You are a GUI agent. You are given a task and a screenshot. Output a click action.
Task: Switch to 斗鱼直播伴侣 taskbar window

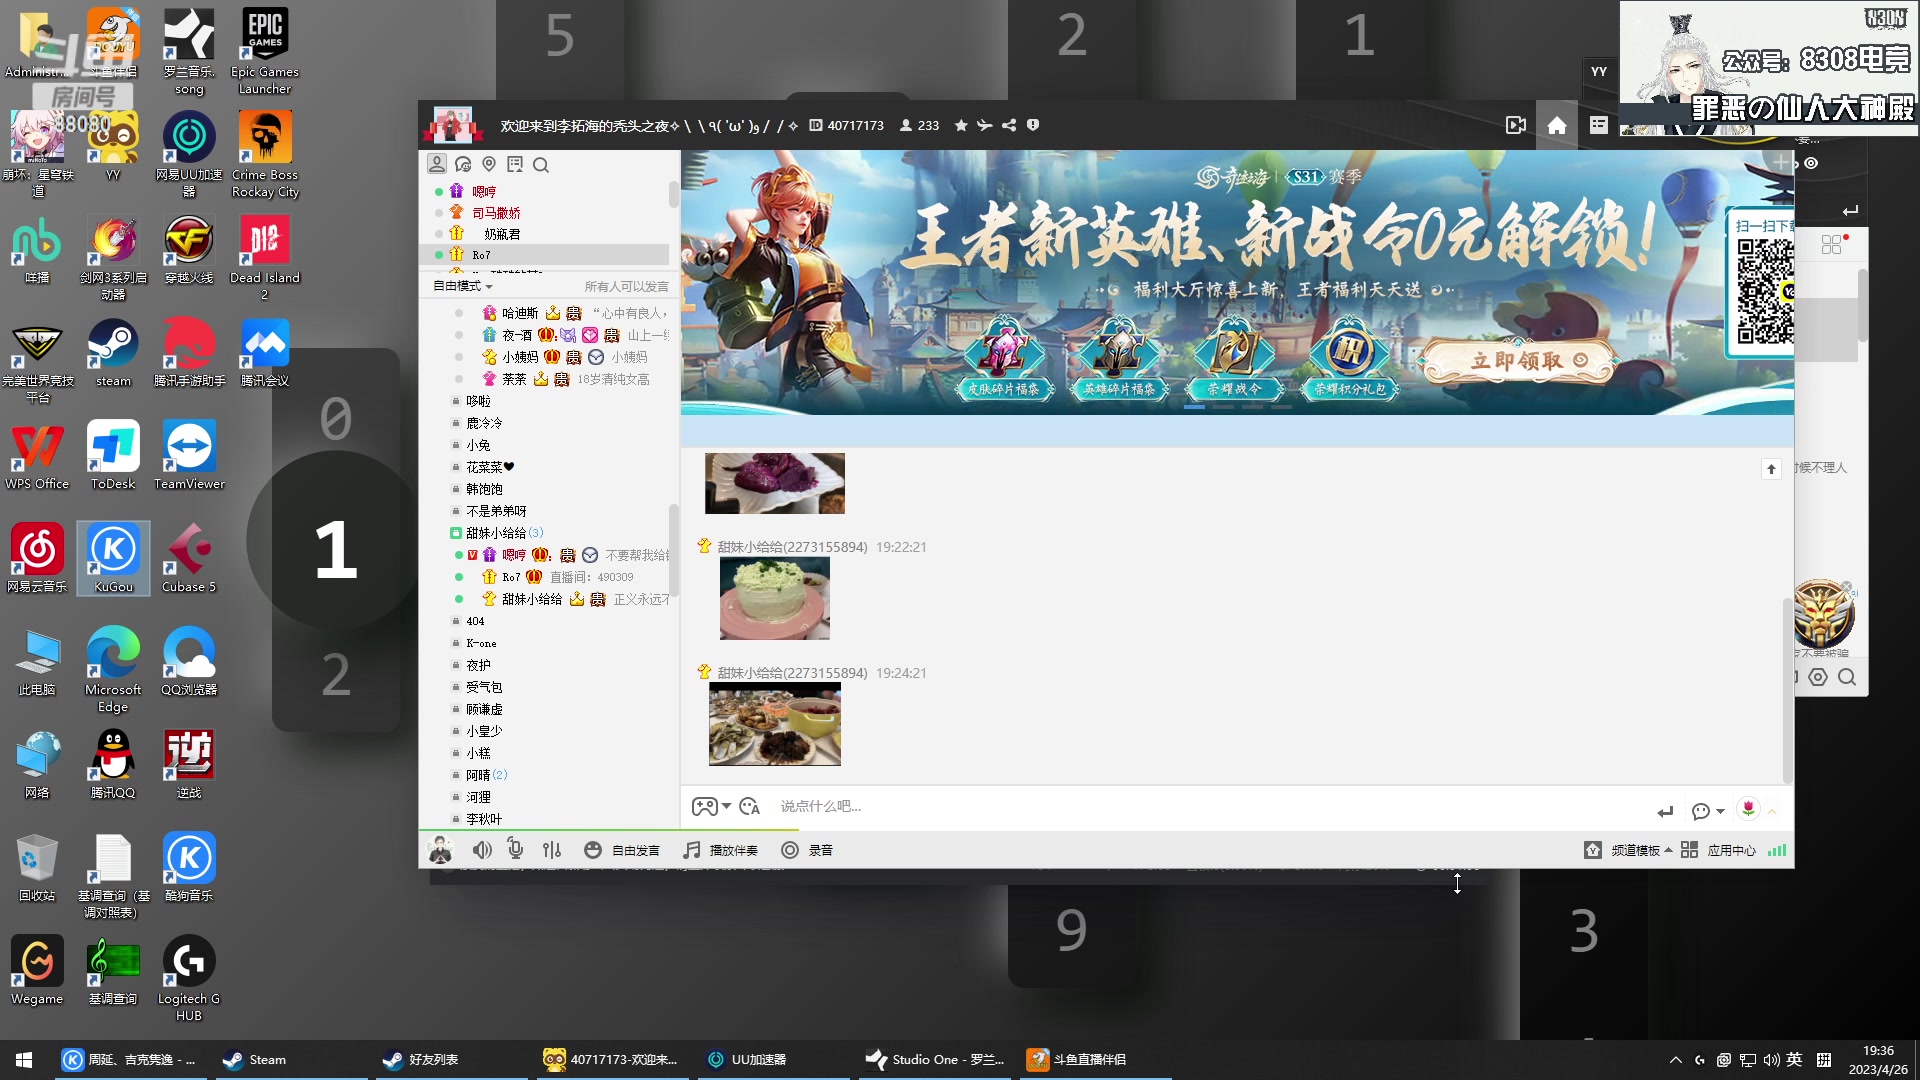[1090, 1059]
